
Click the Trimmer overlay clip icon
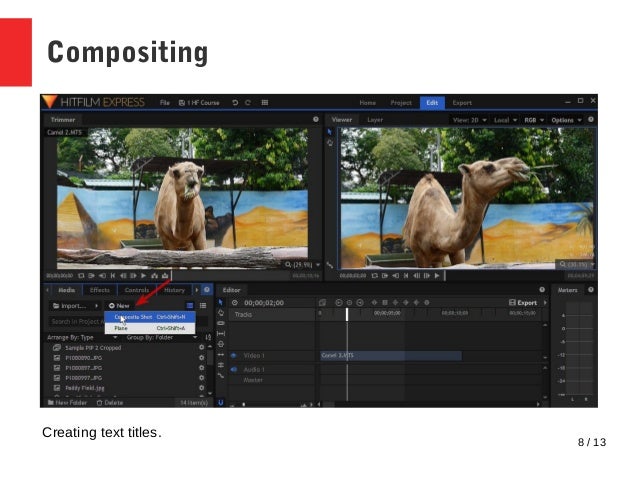[165, 276]
